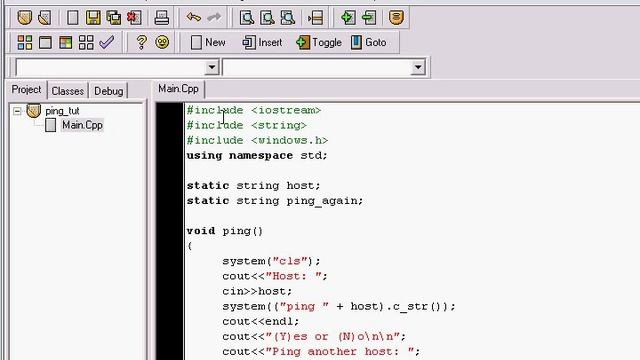Viewport: 640px width, 360px height.
Task: Click inside the second combo box field
Action: 318,67
